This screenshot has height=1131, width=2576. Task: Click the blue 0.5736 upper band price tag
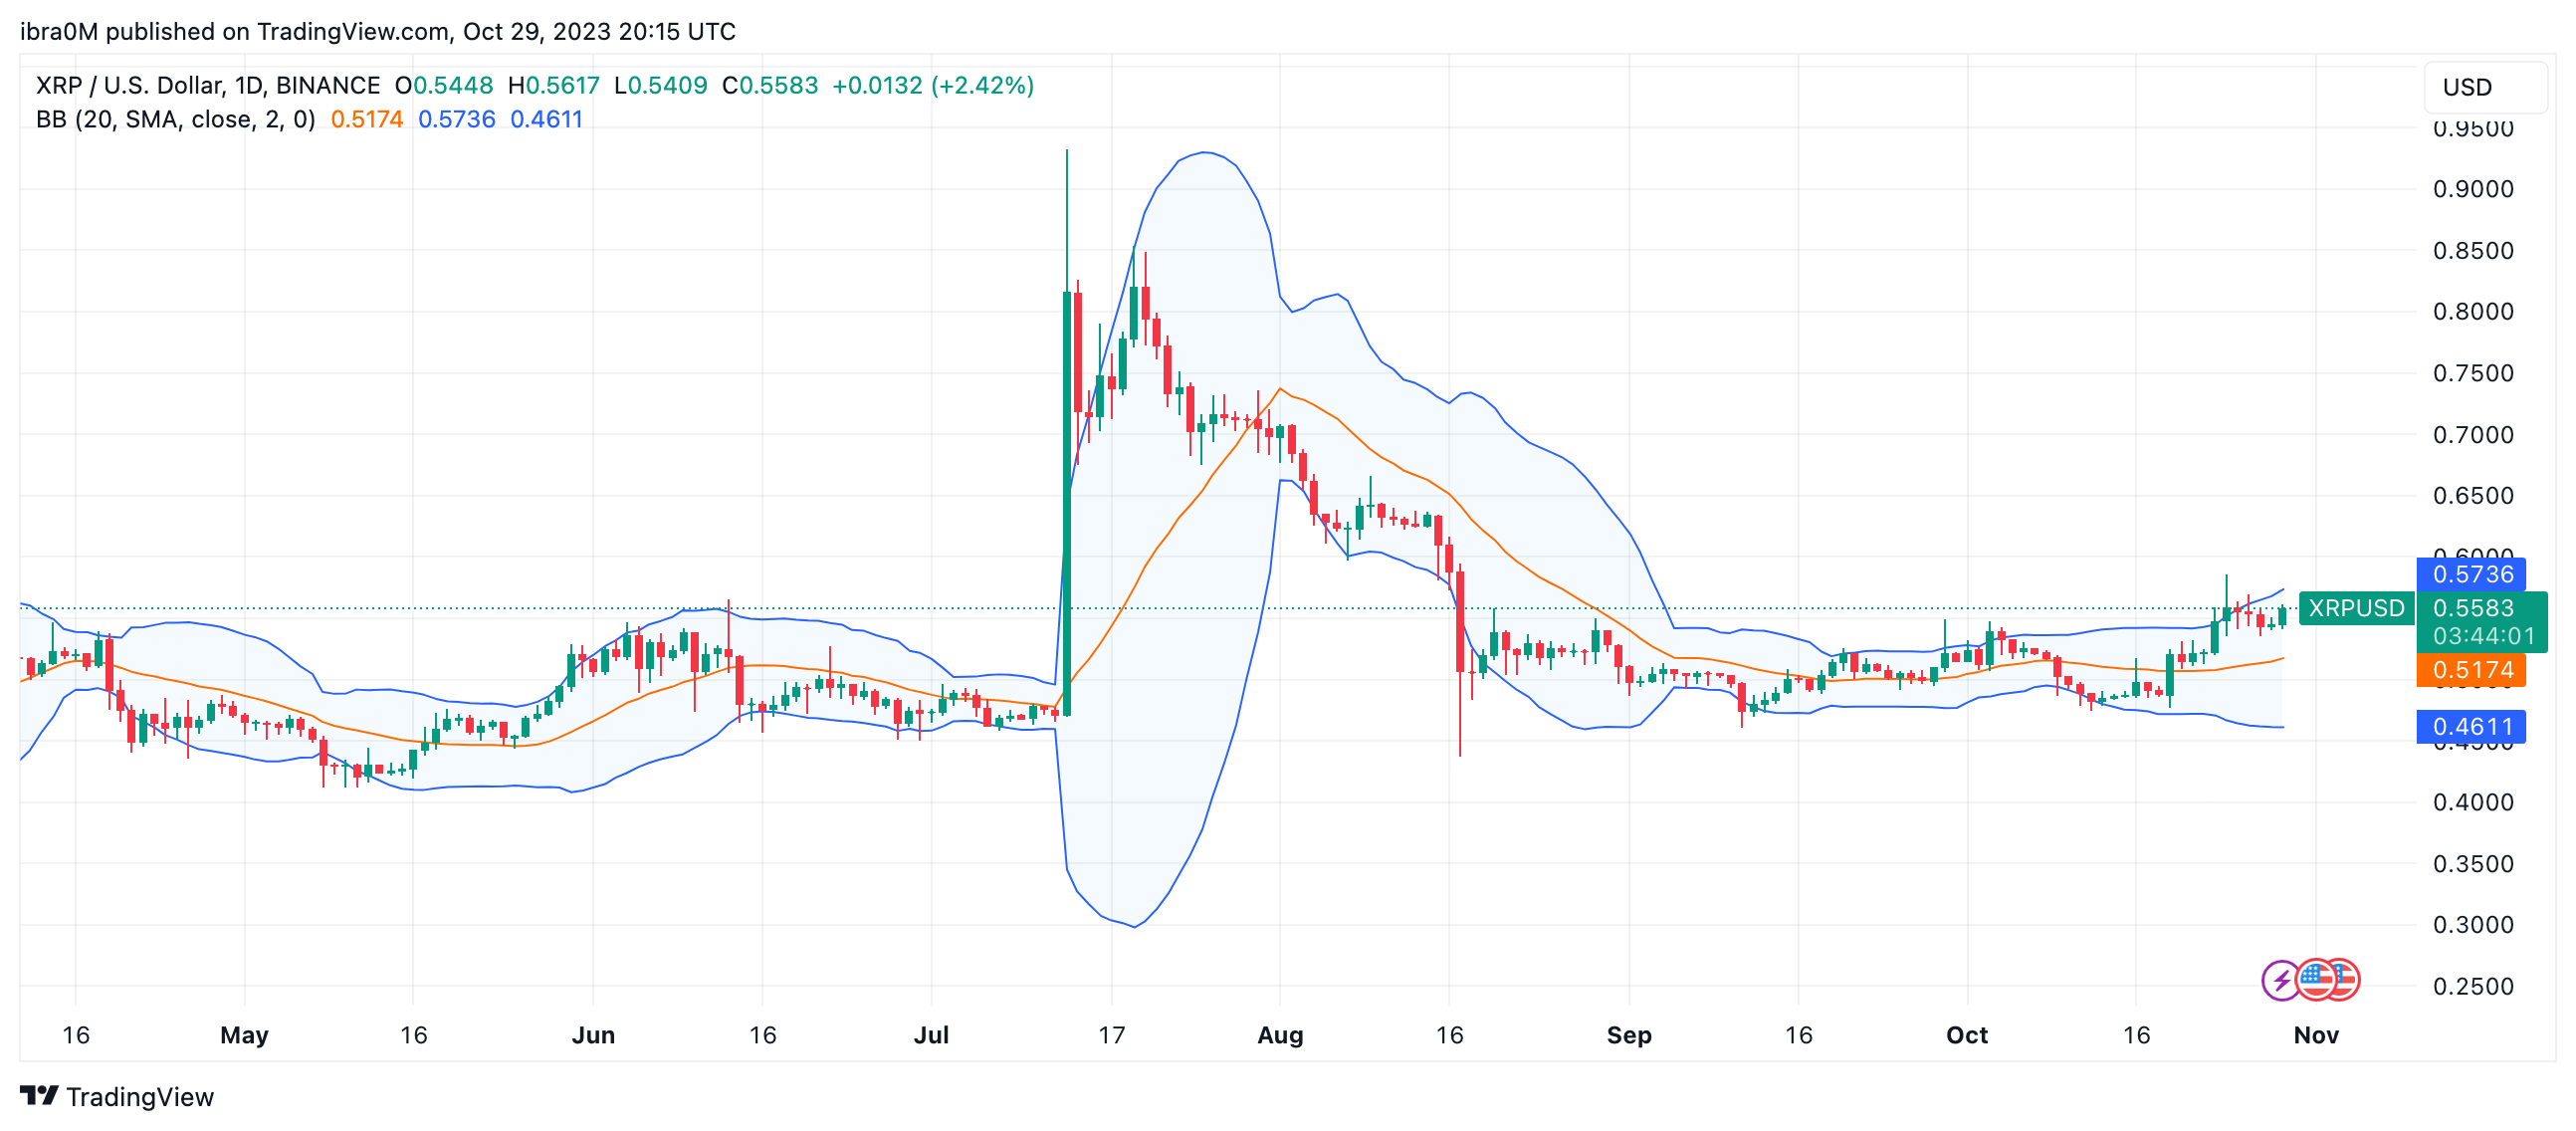[2471, 574]
